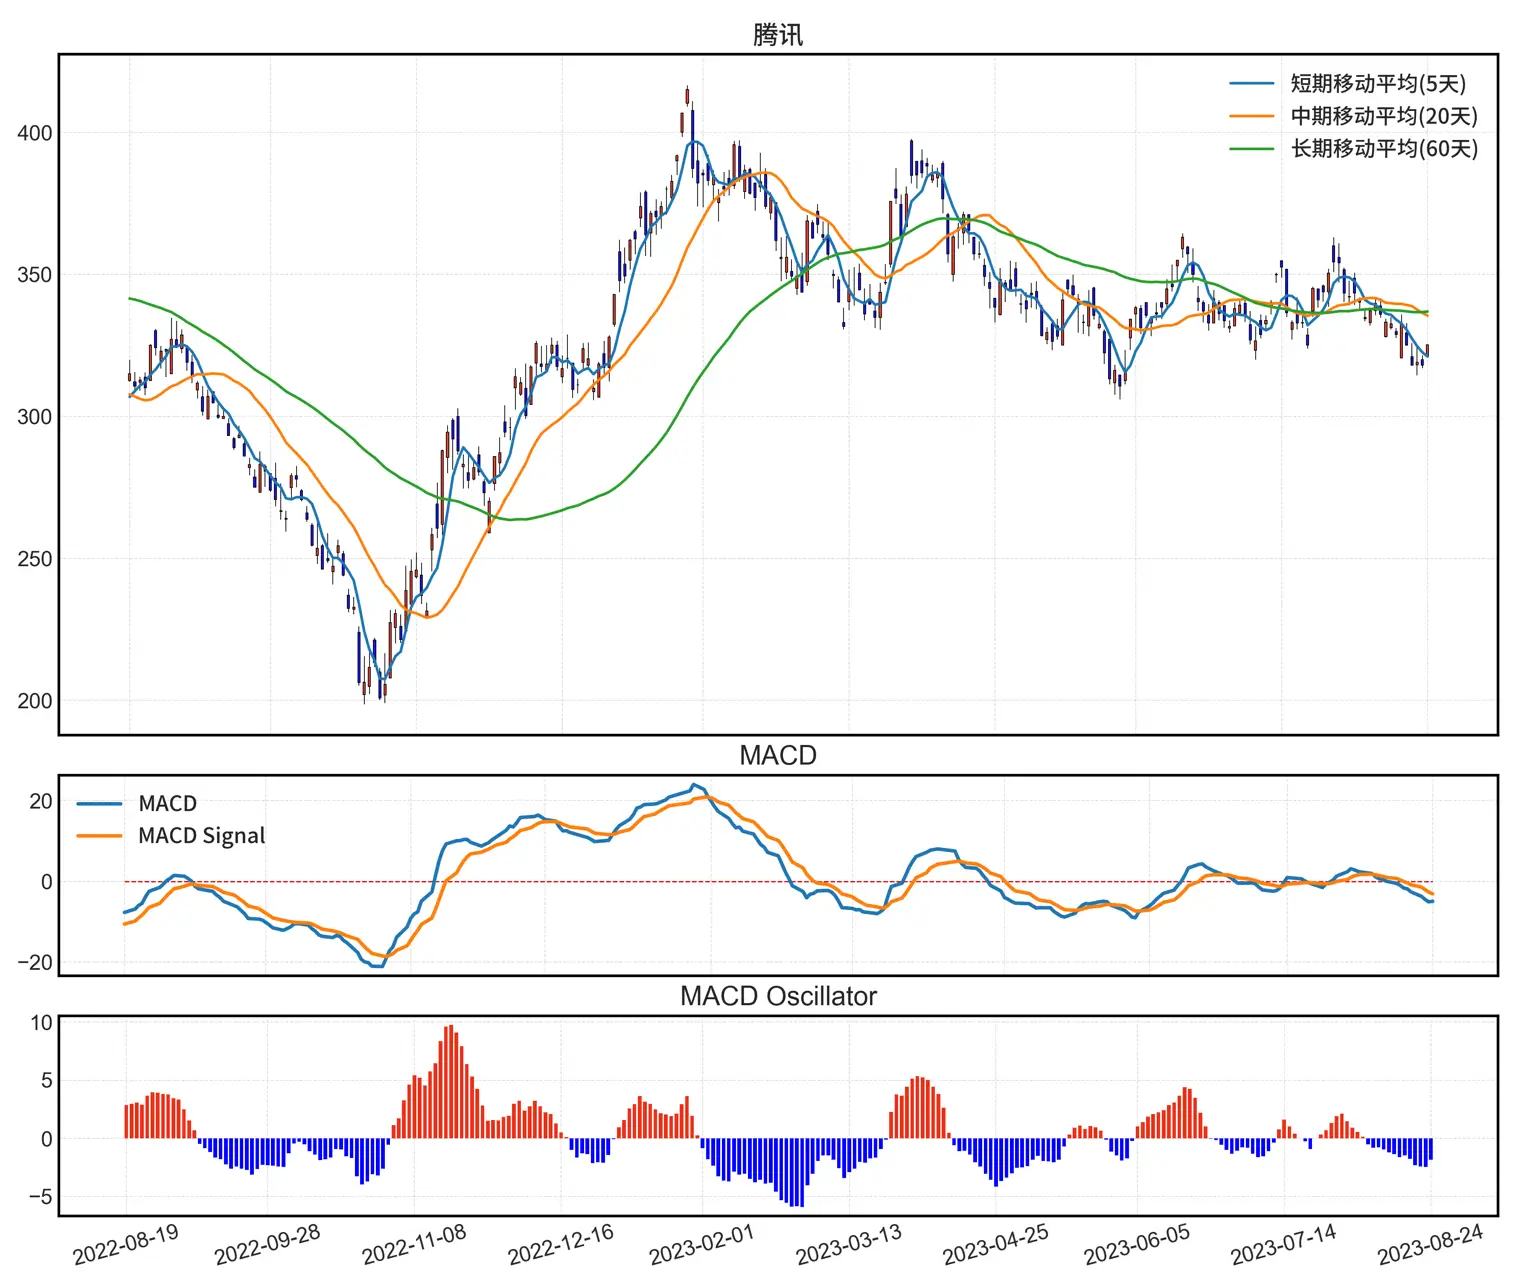1536x1280 pixels.
Task: Click the −20 tick on MACD axis
Action: tap(34, 963)
